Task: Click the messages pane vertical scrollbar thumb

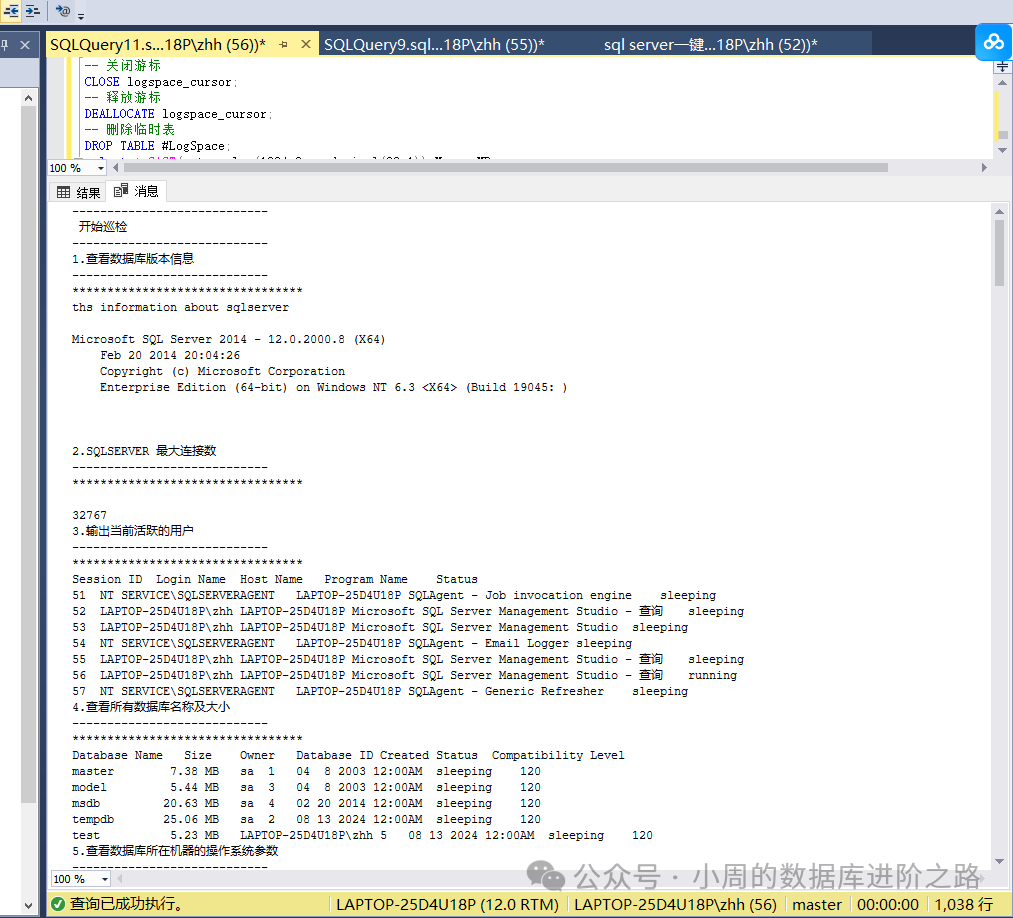Action: tap(999, 253)
